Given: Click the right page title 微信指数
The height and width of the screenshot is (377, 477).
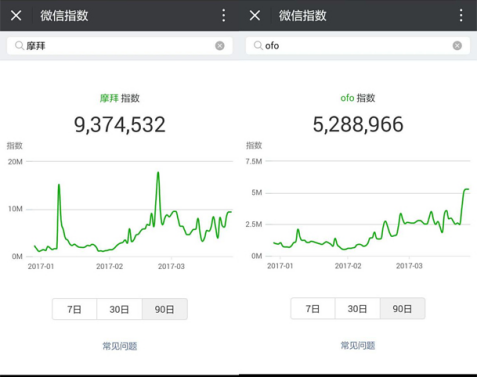Looking at the screenshot, I should 303,16.
